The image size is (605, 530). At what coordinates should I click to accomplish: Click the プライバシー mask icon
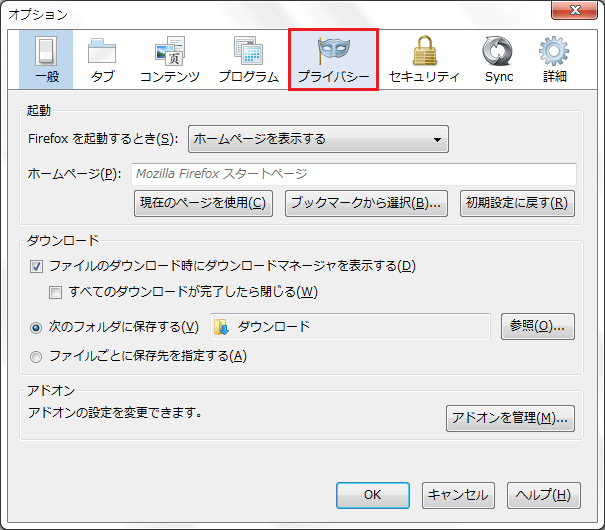coord(333,51)
